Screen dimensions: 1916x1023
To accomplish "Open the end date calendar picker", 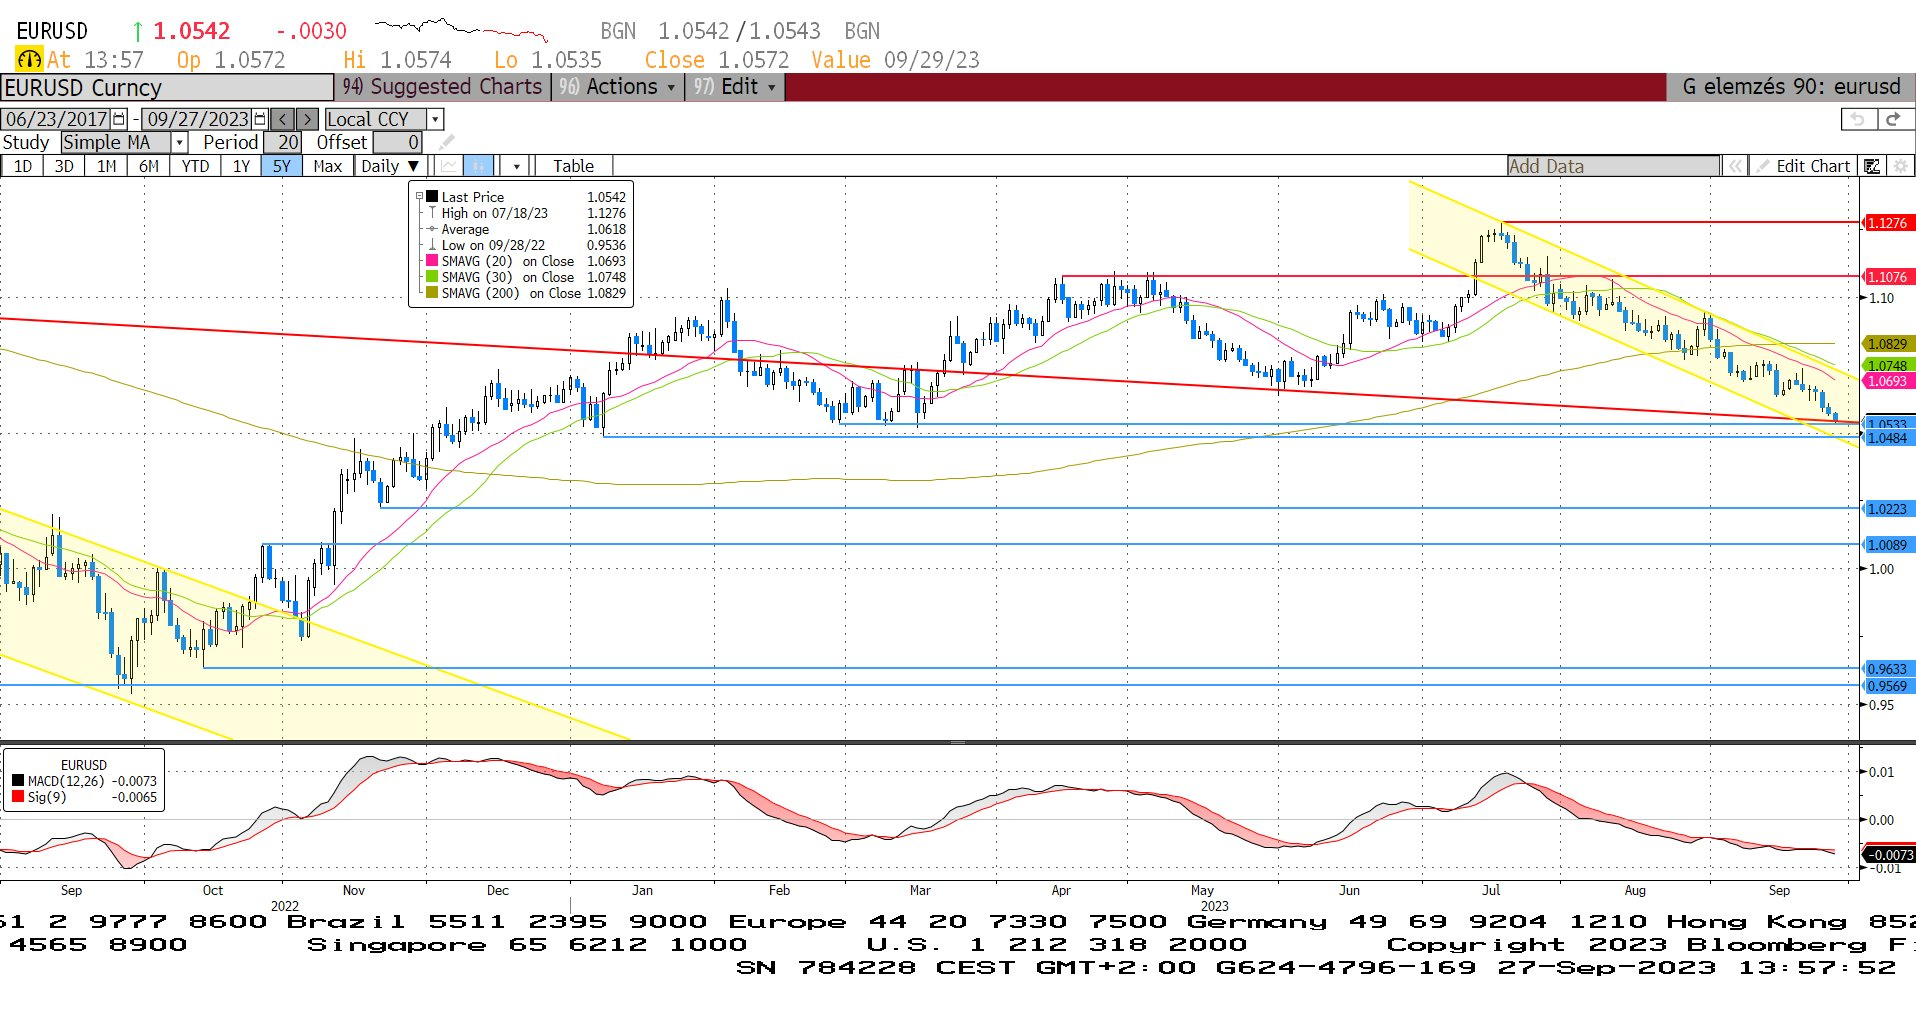I will (x=261, y=119).
